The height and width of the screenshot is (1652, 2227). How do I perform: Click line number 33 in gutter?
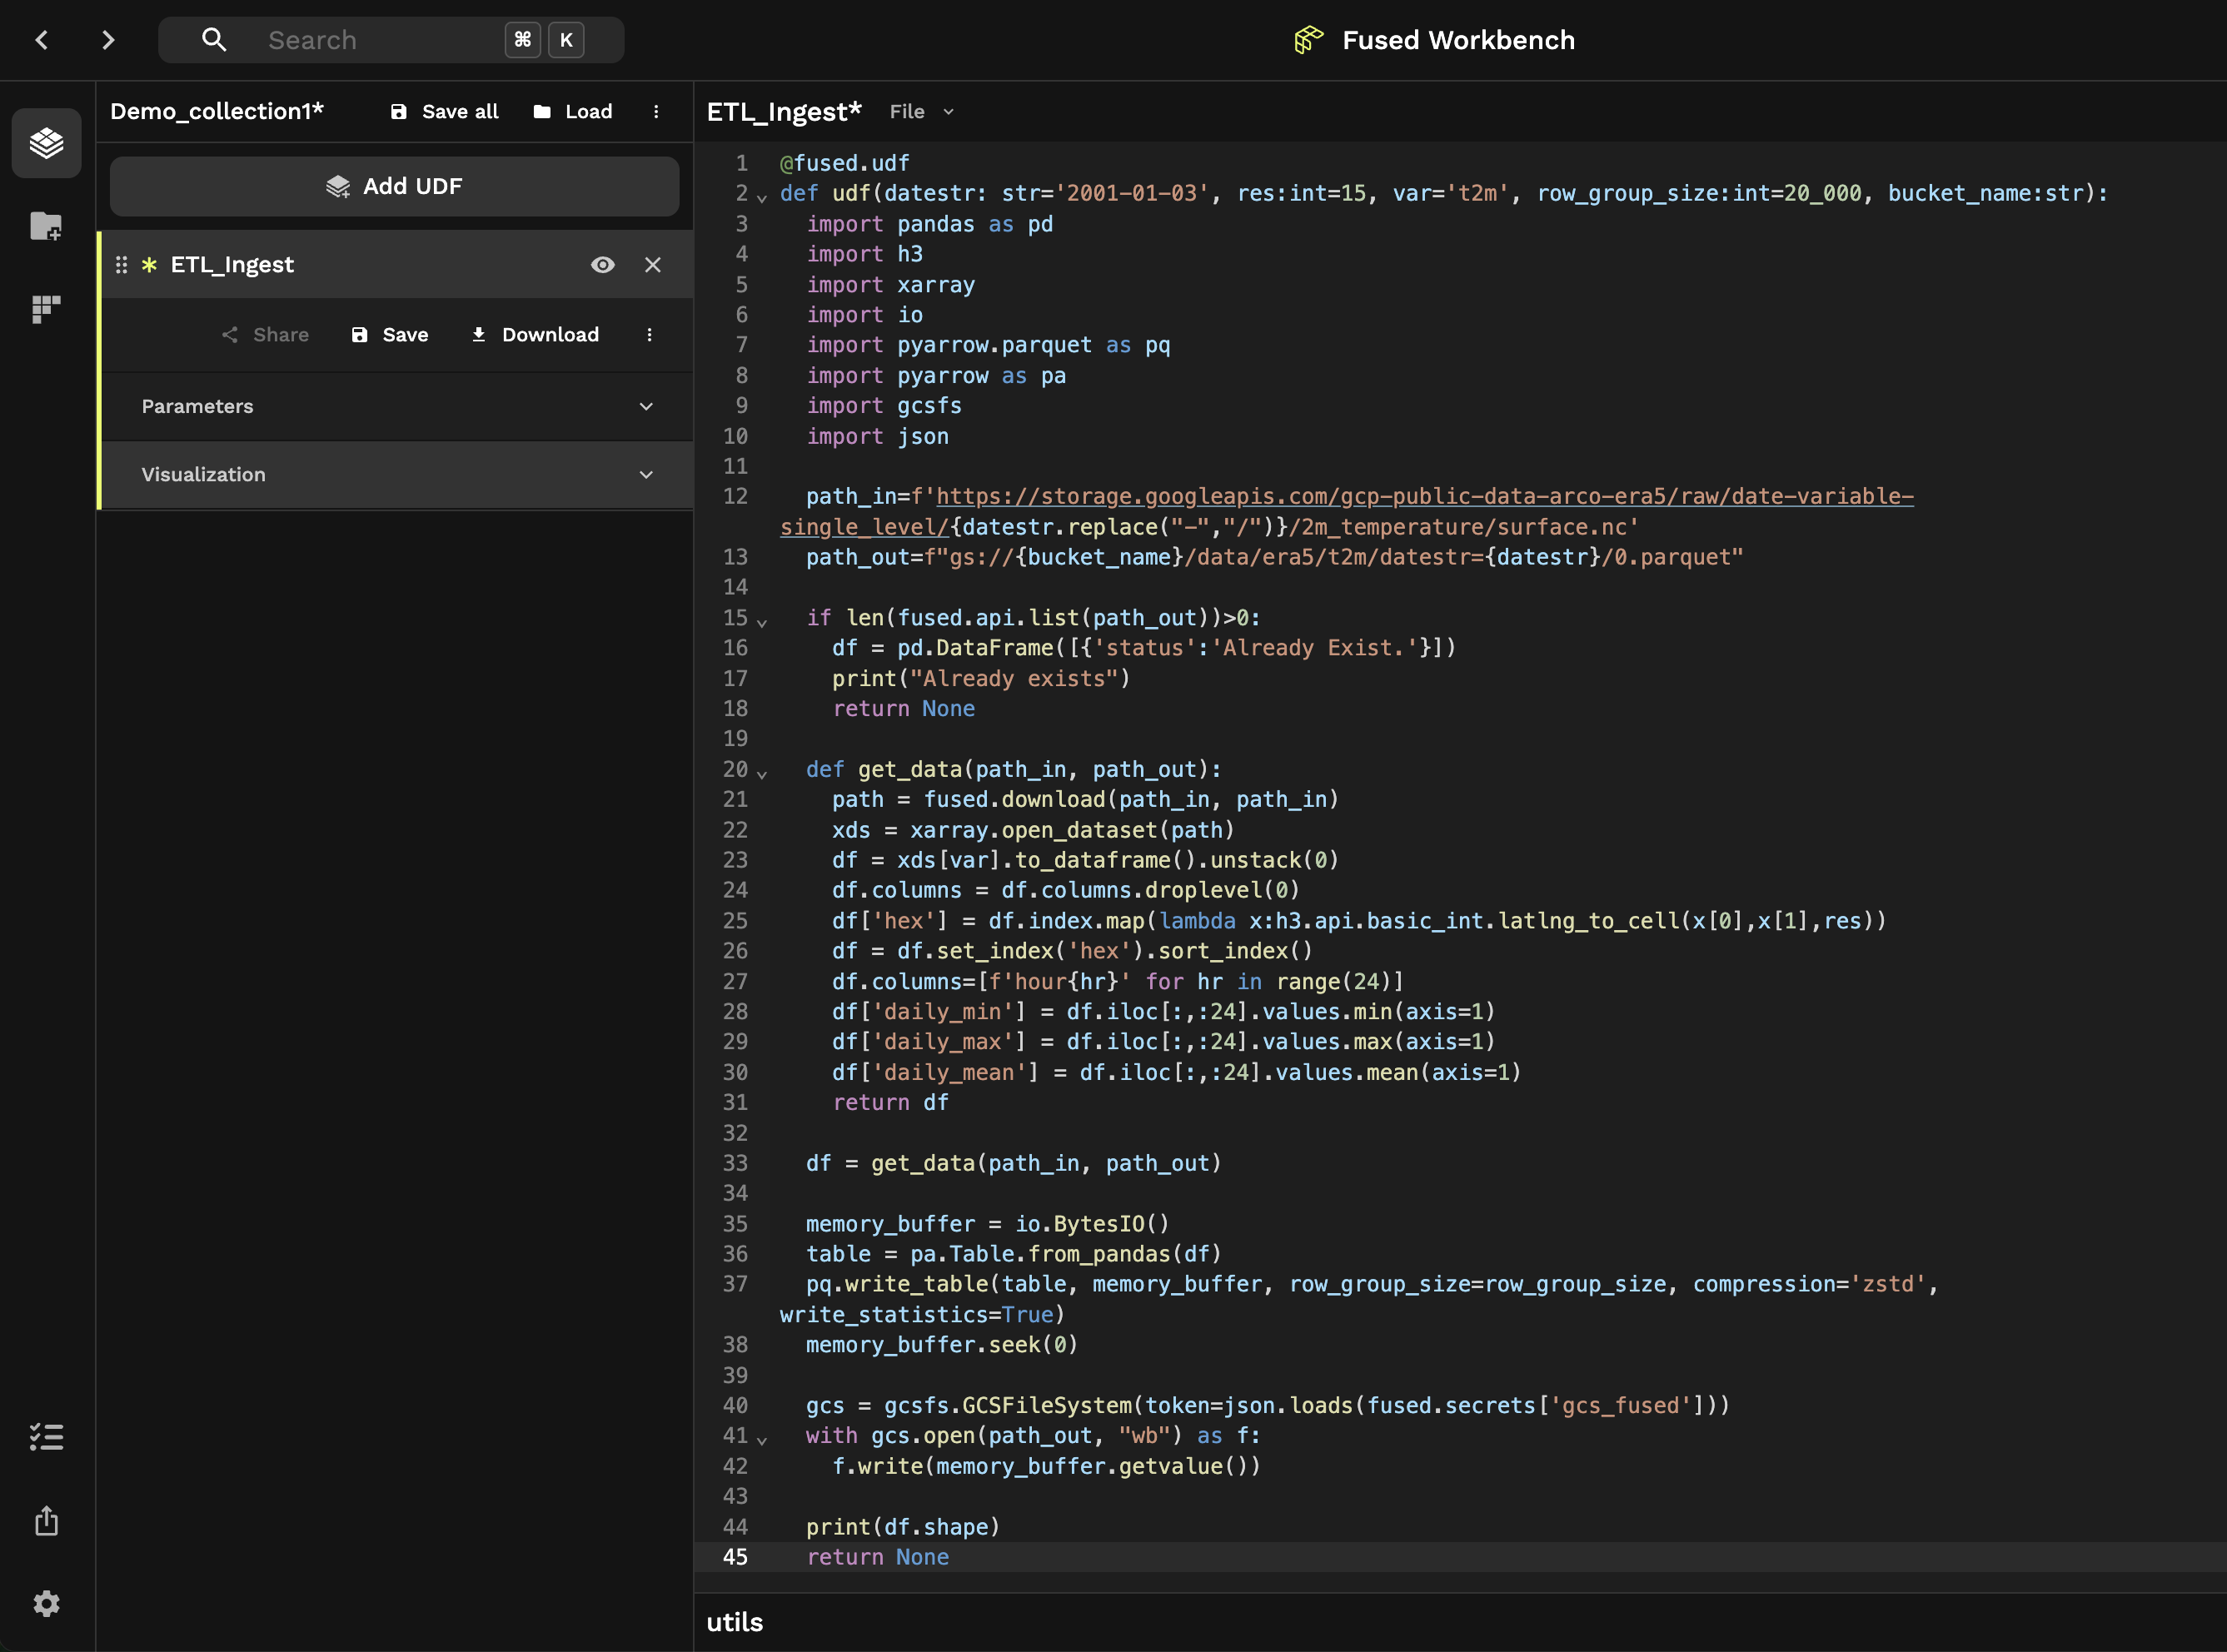pos(735,1163)
